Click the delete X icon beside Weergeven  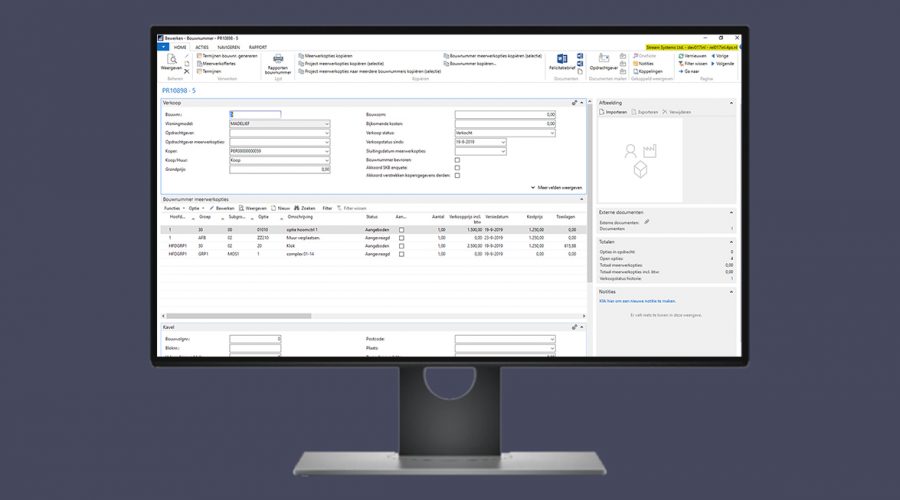pos(187,71)
